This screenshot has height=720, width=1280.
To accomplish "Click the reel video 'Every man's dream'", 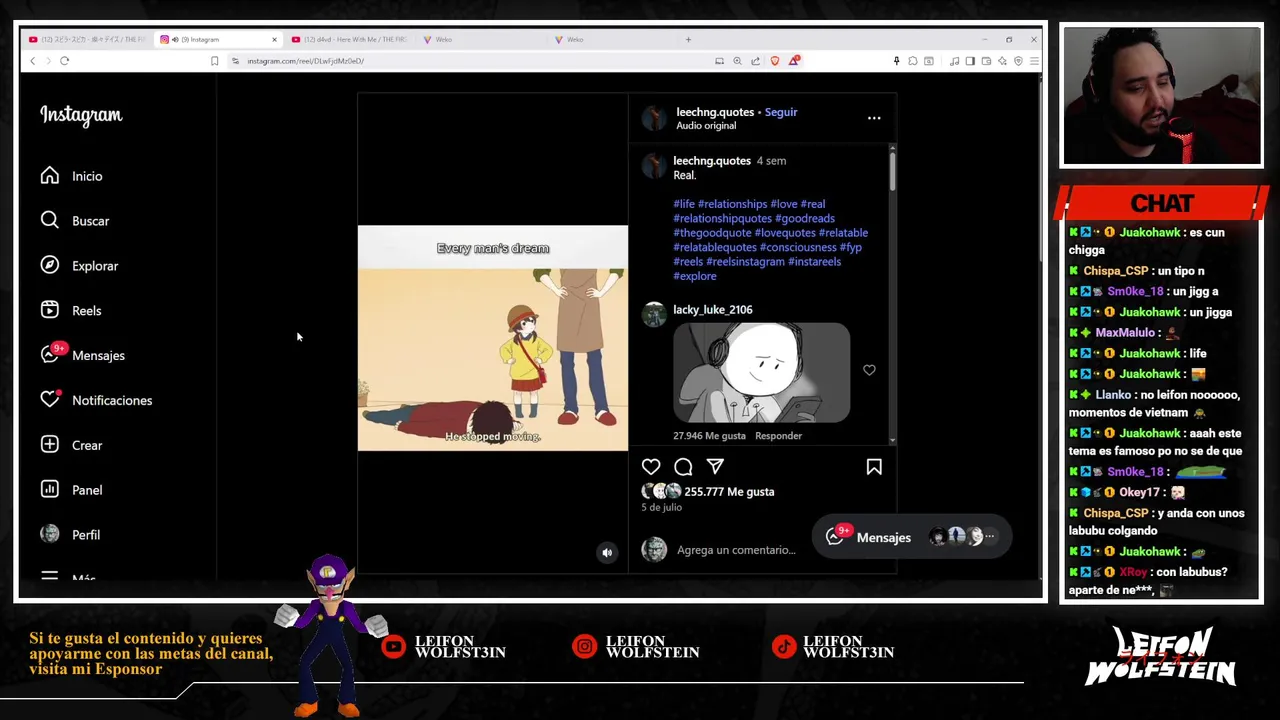I will coord(493,338).
